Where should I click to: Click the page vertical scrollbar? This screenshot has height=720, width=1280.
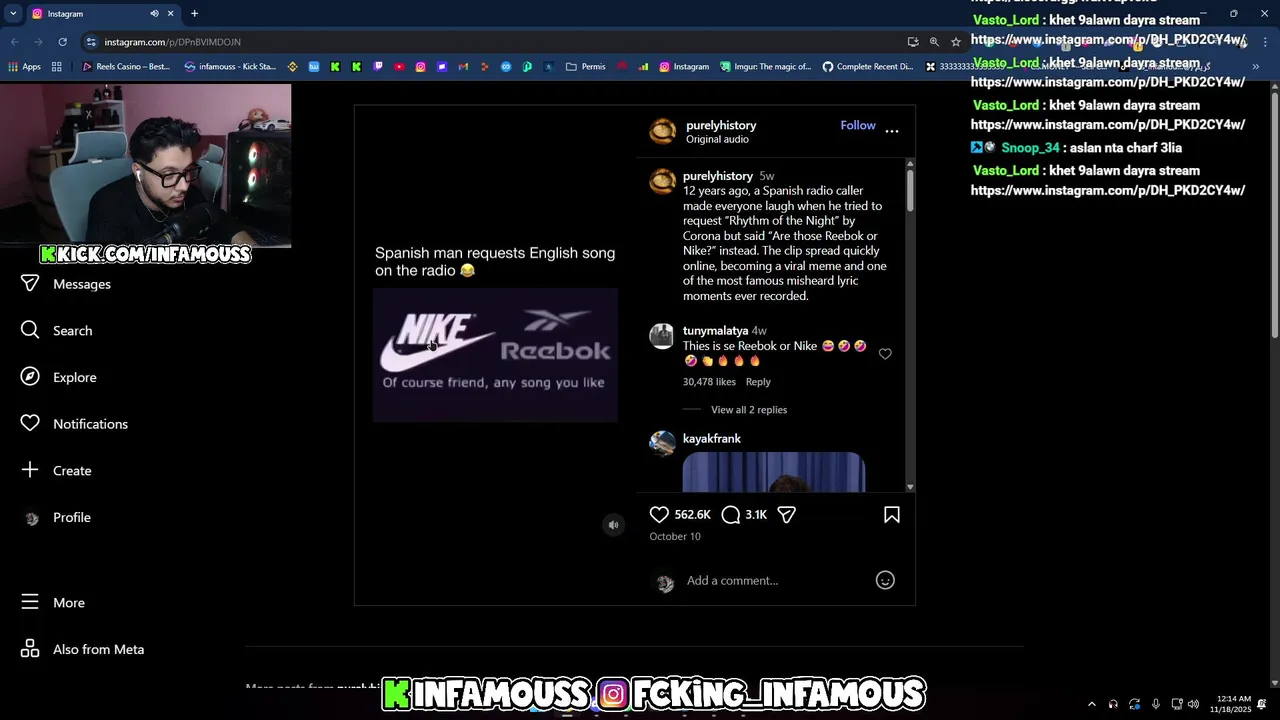pos(1274,215)
